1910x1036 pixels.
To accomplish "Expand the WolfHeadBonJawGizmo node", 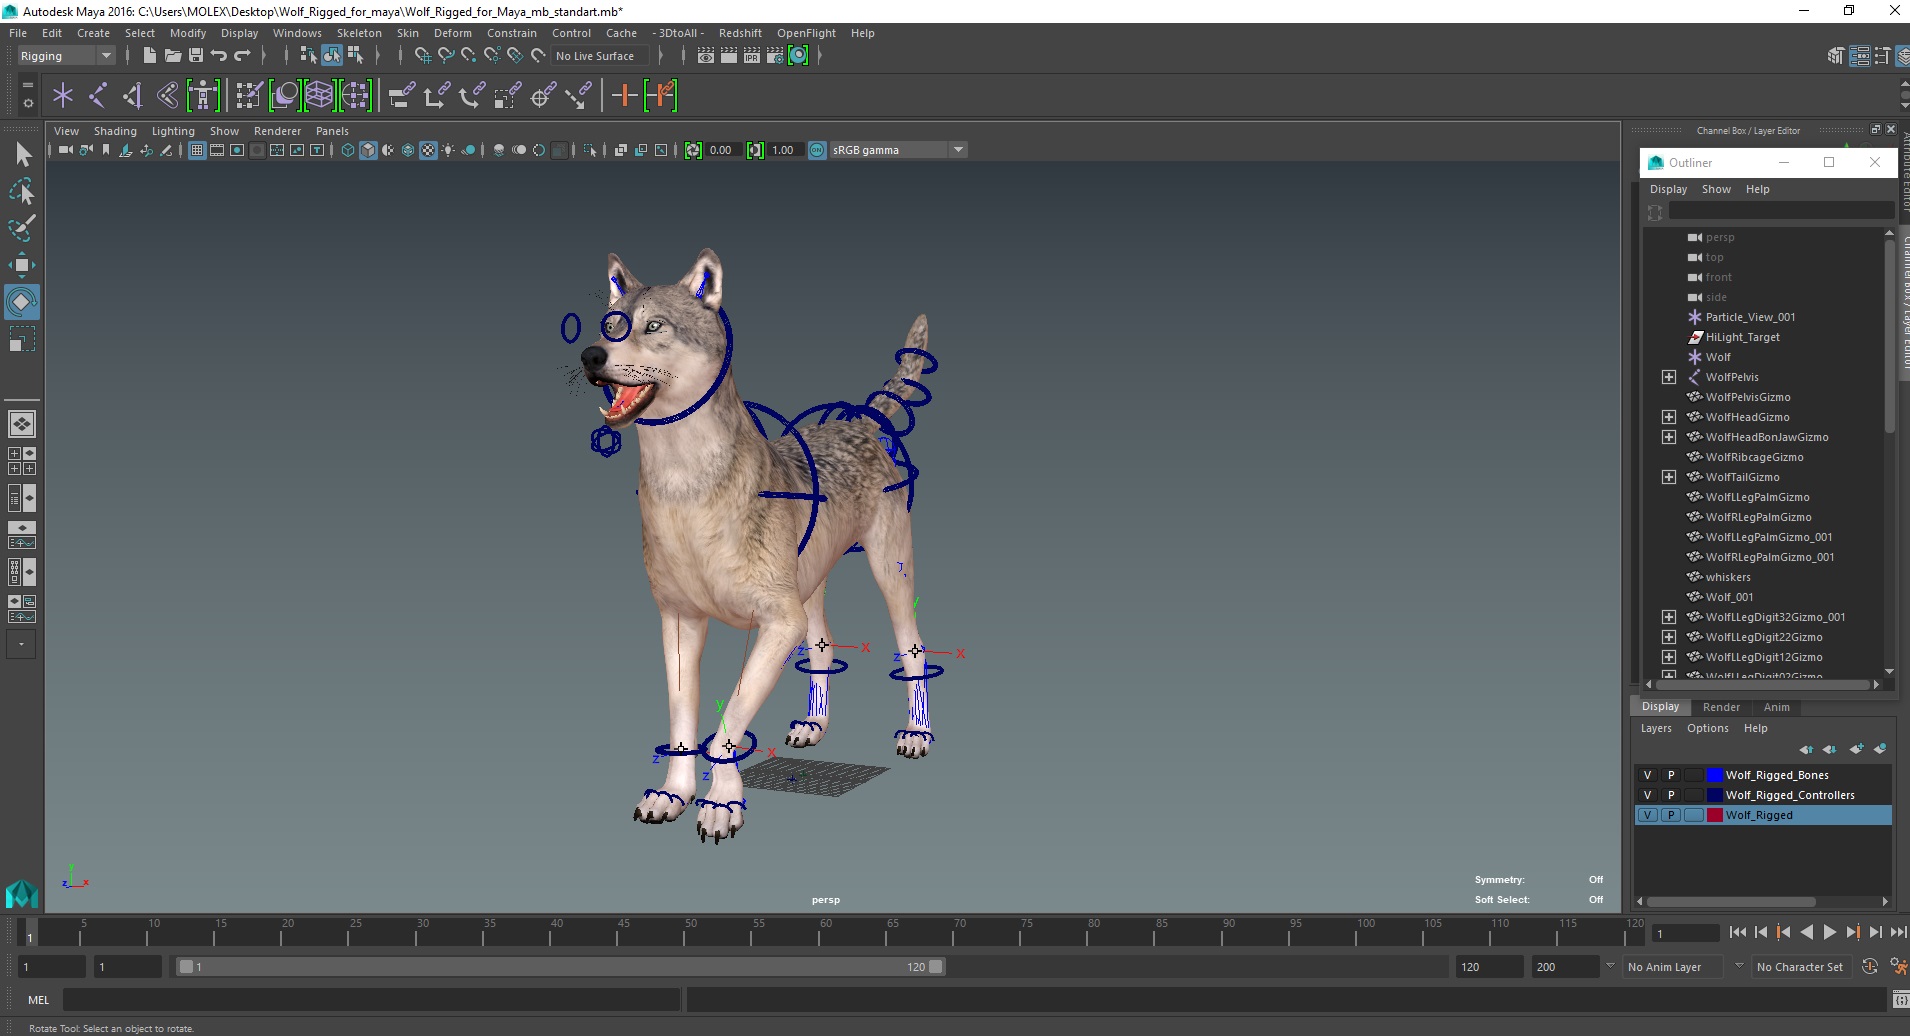I will 1669,437.
